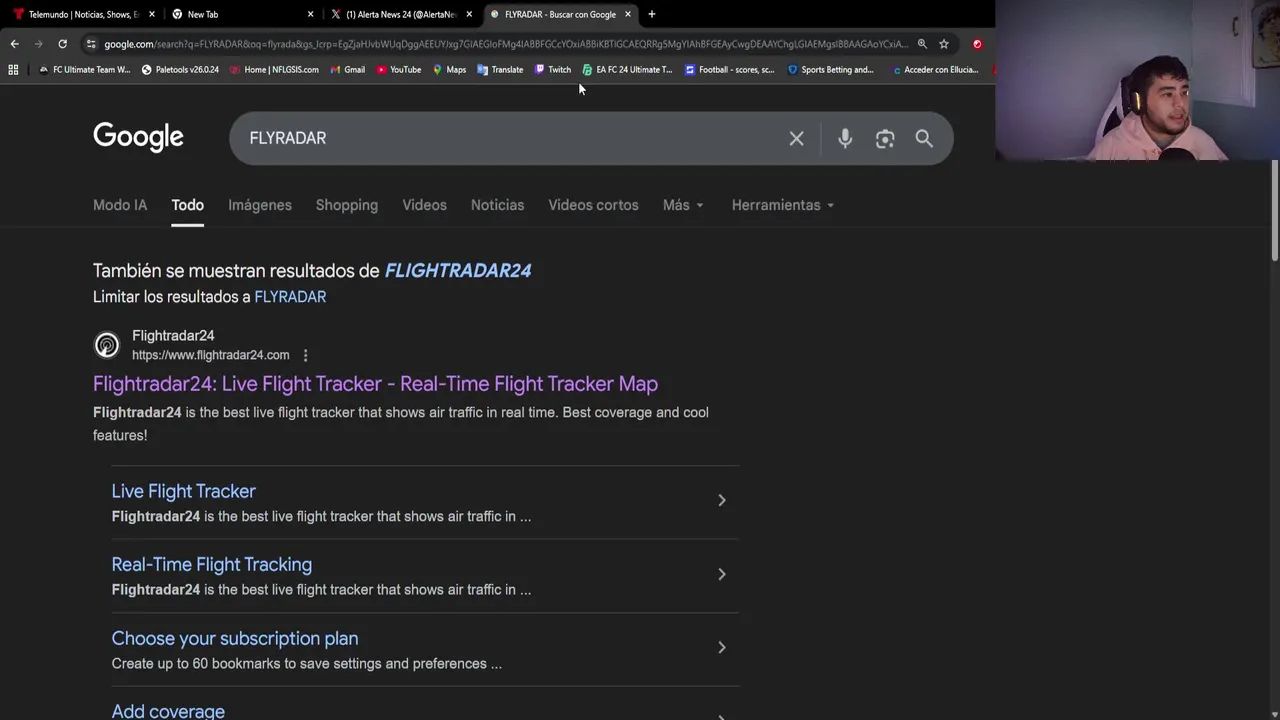Open FC Ultimate Team bookmark
Screen dimensions: 1280x720
(84, 70)
